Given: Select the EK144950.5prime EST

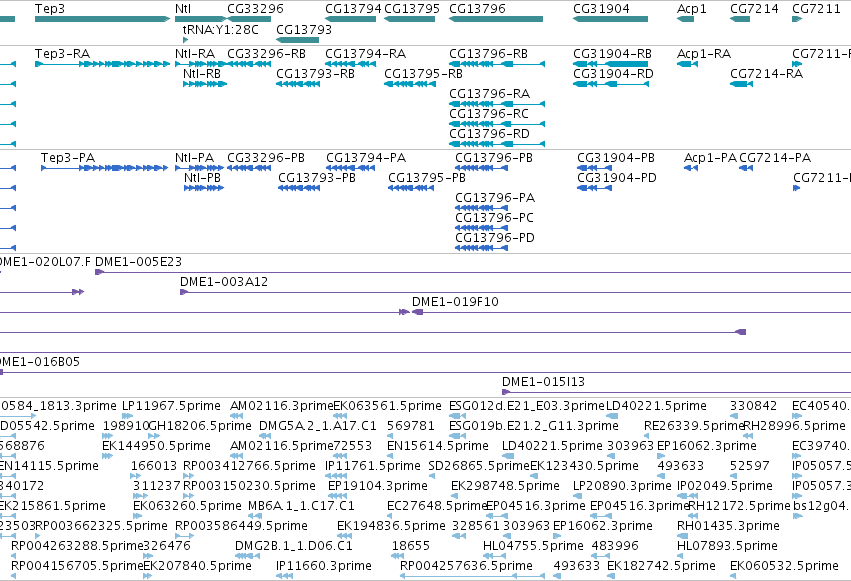Looking at the screenshot, I should click(107, 456).
